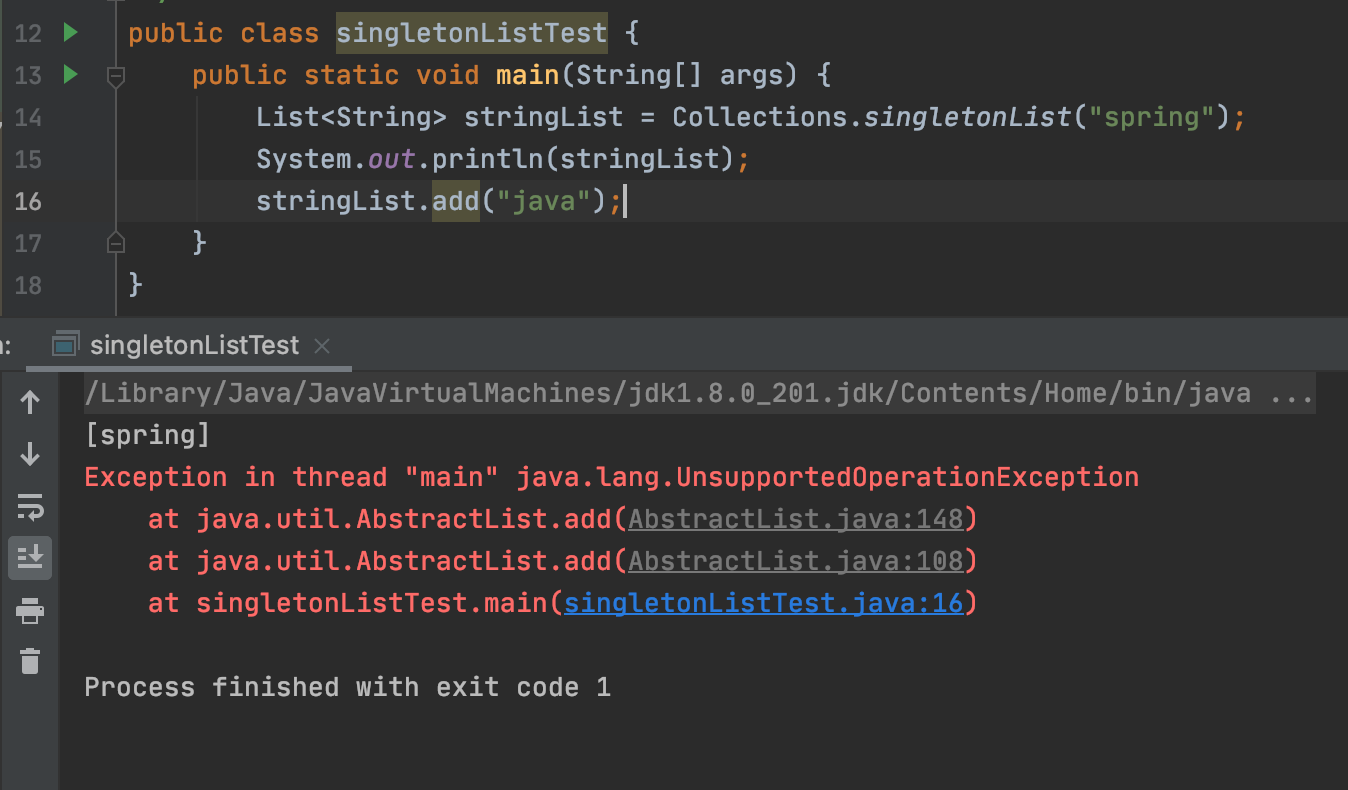Click the add method call on line 16
This screenshot has width=1348, height=790.
pos(456,201)
